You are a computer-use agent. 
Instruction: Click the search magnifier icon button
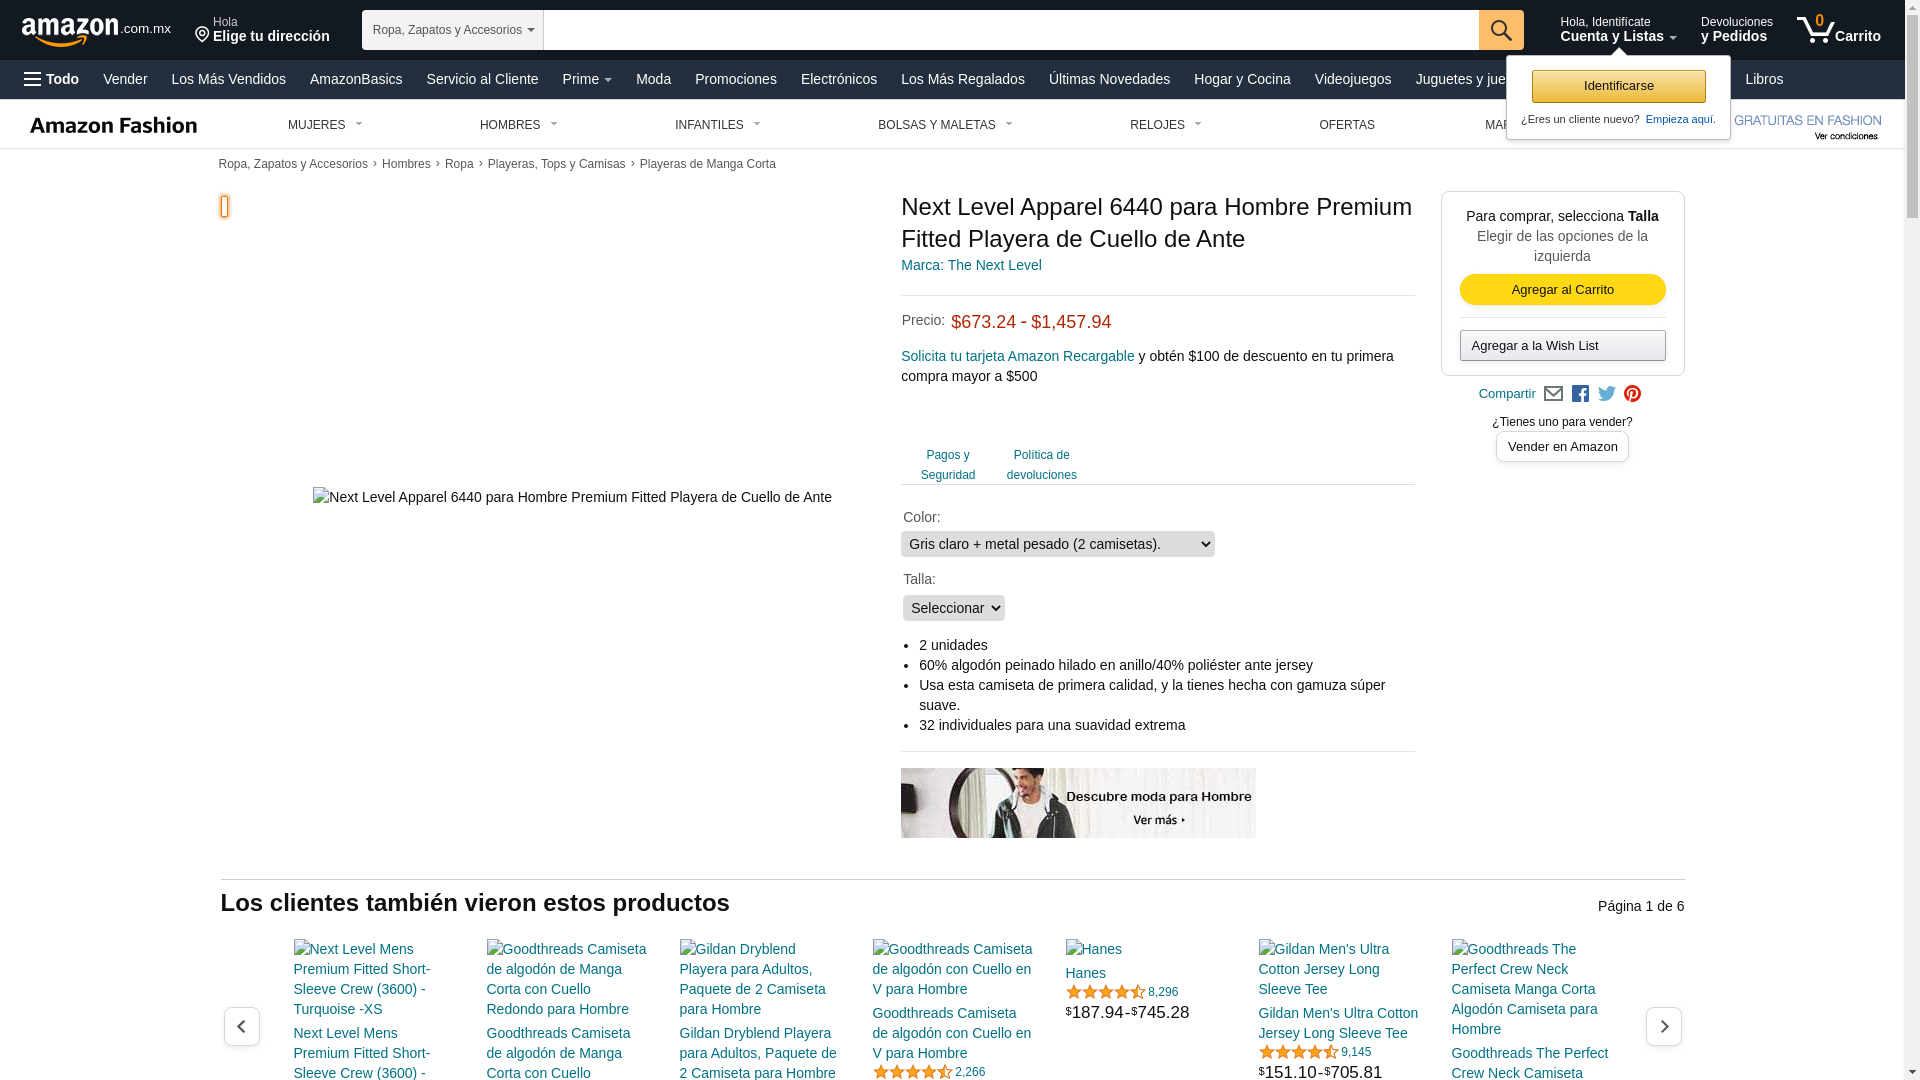(1500, 30)
